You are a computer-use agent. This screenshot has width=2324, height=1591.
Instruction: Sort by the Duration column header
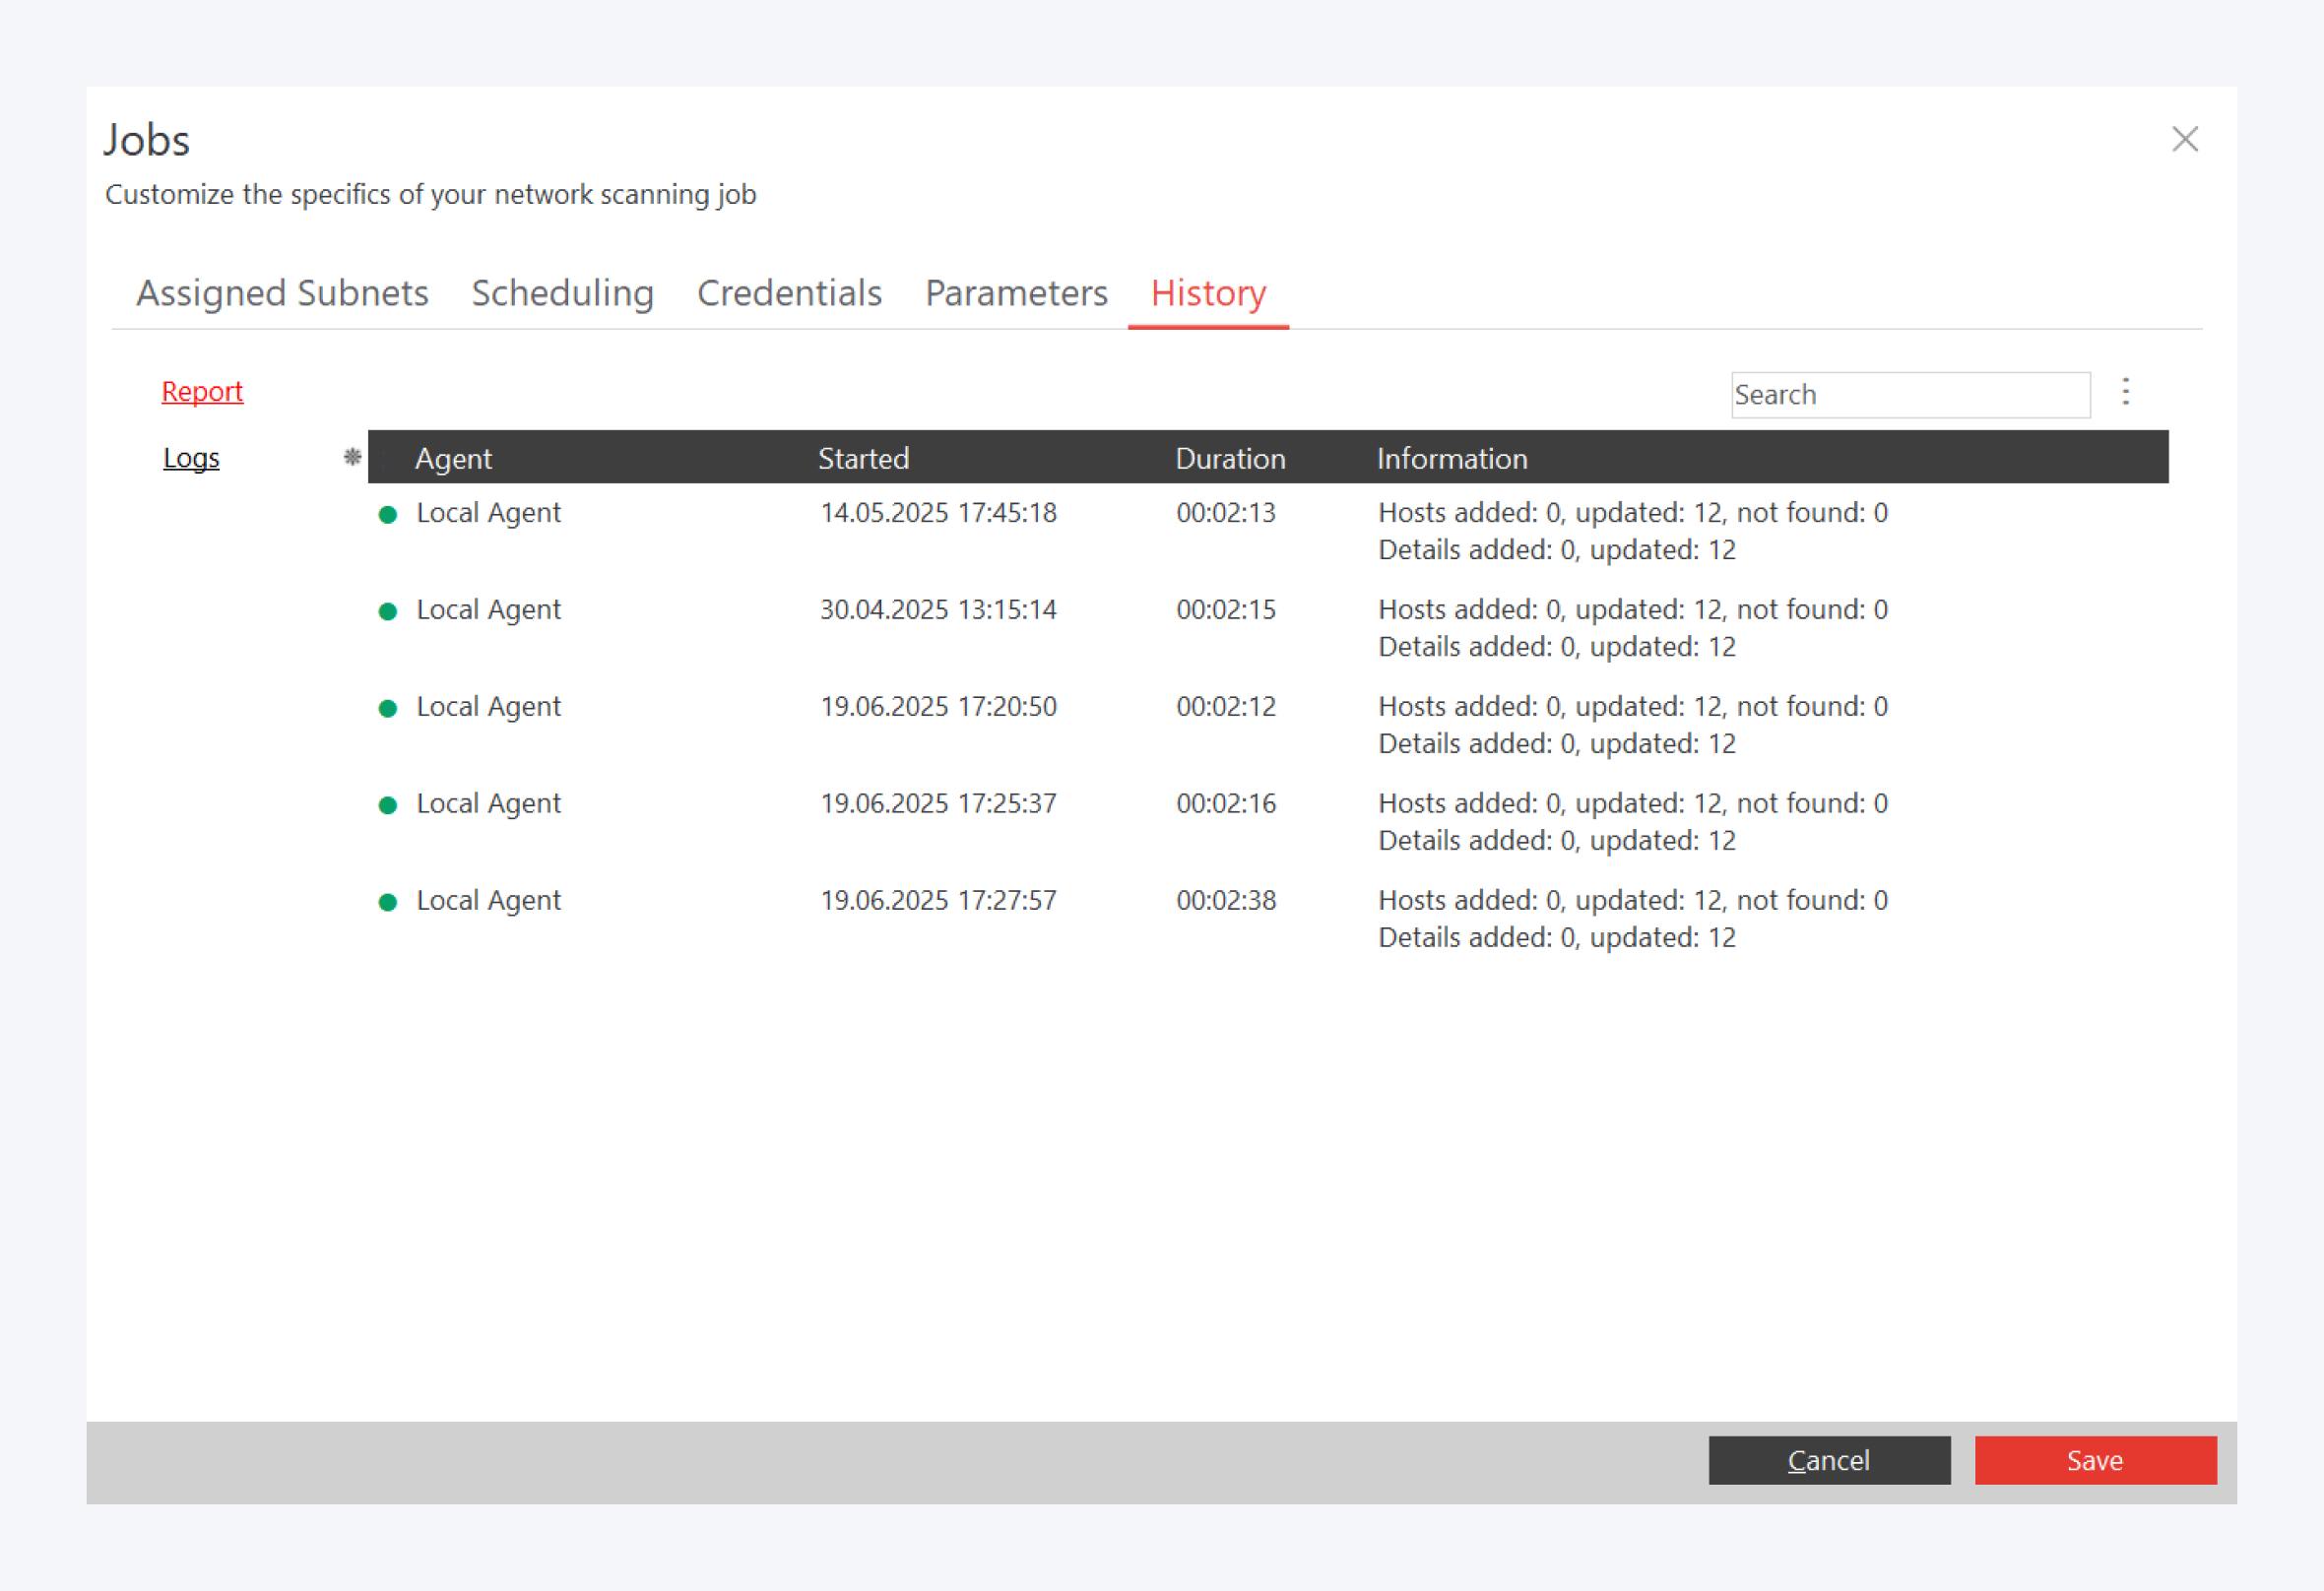point(1229,458)
